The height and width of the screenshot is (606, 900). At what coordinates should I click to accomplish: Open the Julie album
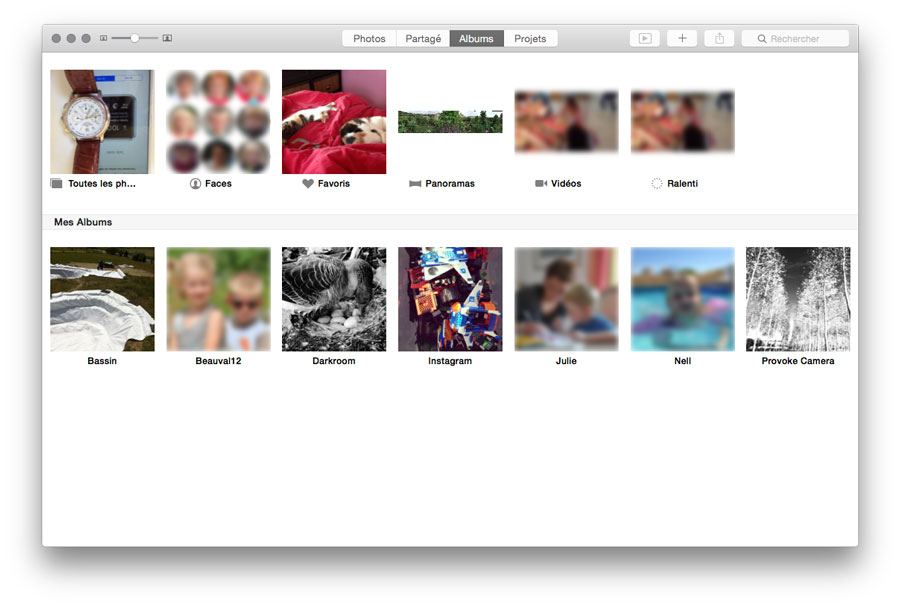(567, 299)
